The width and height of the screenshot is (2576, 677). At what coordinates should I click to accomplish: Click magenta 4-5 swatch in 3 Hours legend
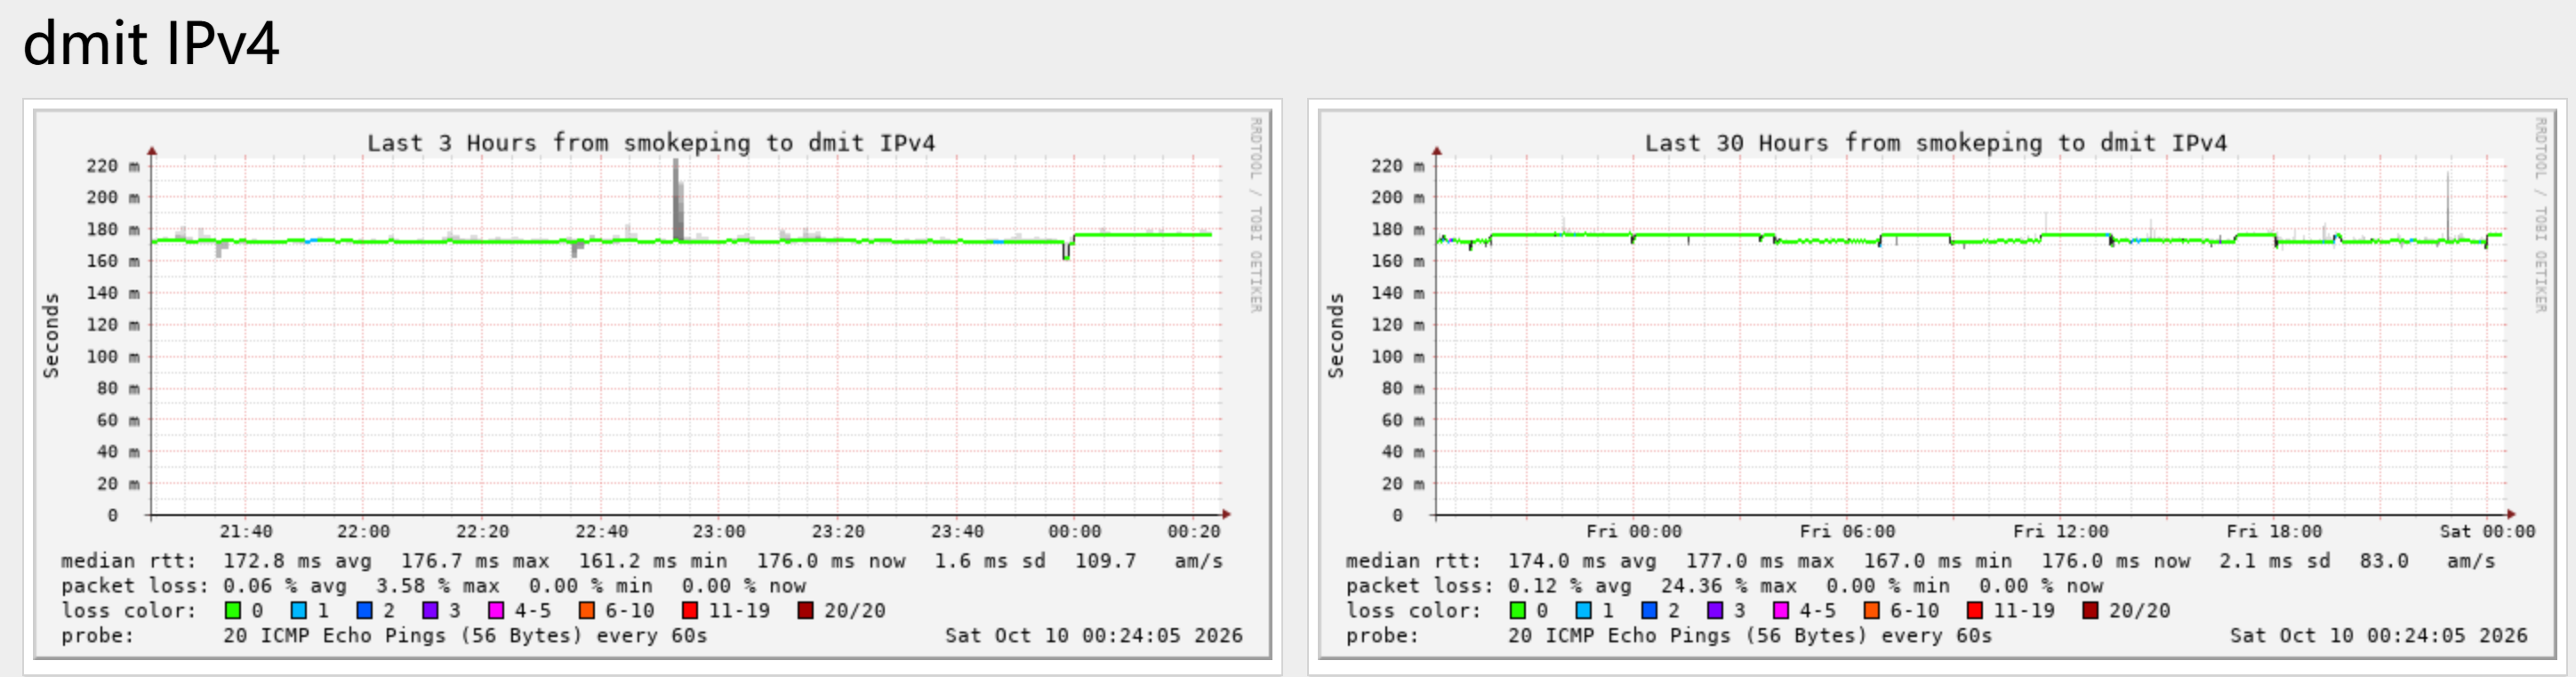point(496,610)
